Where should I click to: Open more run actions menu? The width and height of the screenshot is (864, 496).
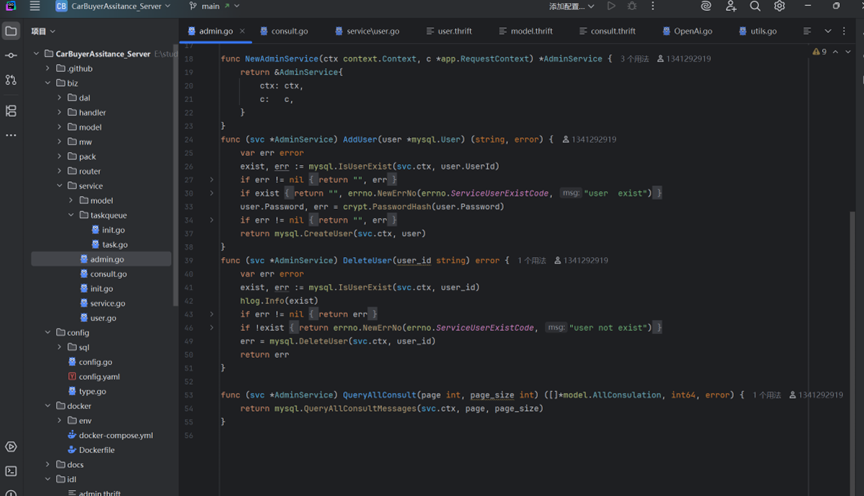653,6
